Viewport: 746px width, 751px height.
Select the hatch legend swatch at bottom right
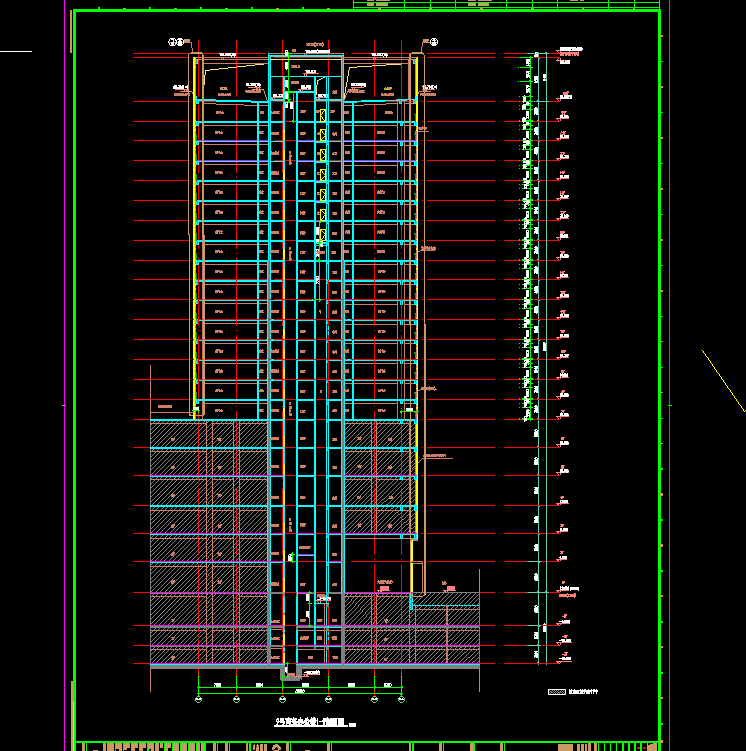(x=557, y=692)
